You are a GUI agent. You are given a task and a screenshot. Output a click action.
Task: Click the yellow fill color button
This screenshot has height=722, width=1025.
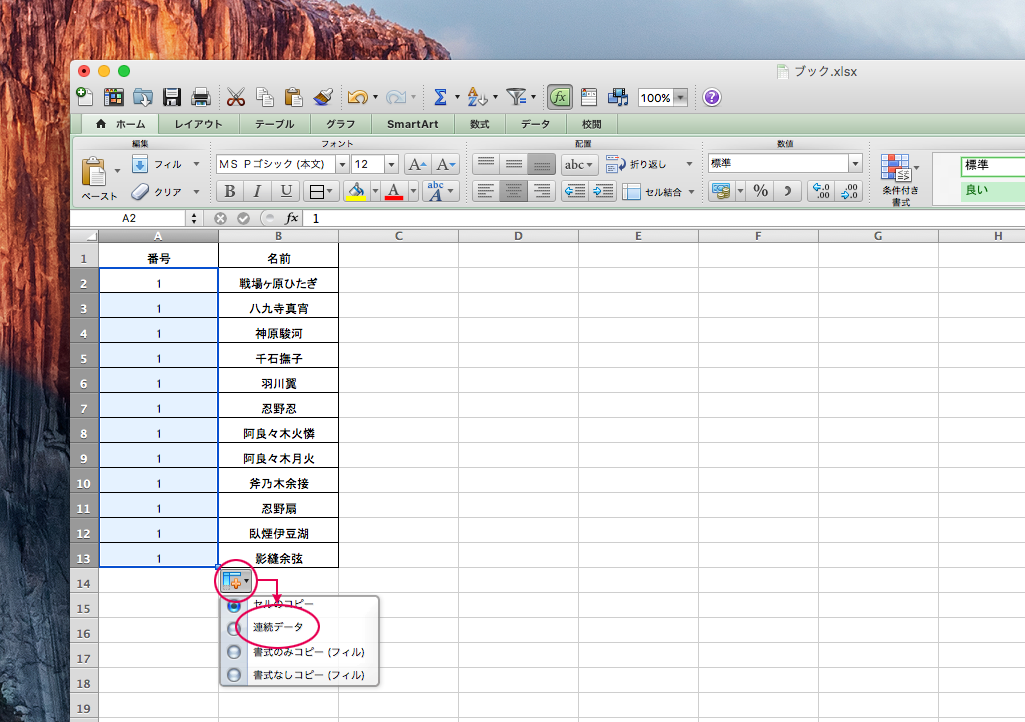pyautogui.click(x=356, y=191)
